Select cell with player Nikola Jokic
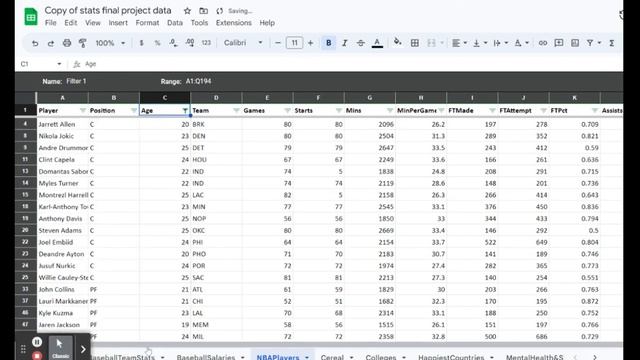This screenshot has height=360, width=640. point(62,136)
